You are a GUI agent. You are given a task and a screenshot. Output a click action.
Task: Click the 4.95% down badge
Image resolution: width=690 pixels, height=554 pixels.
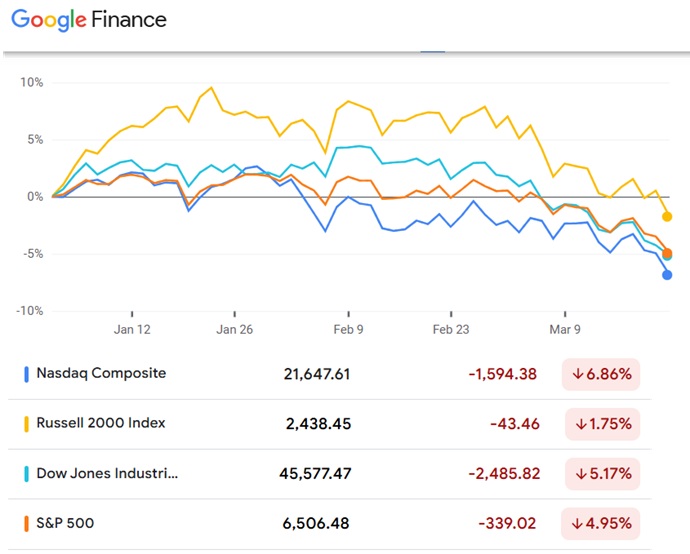pos(600,524)
